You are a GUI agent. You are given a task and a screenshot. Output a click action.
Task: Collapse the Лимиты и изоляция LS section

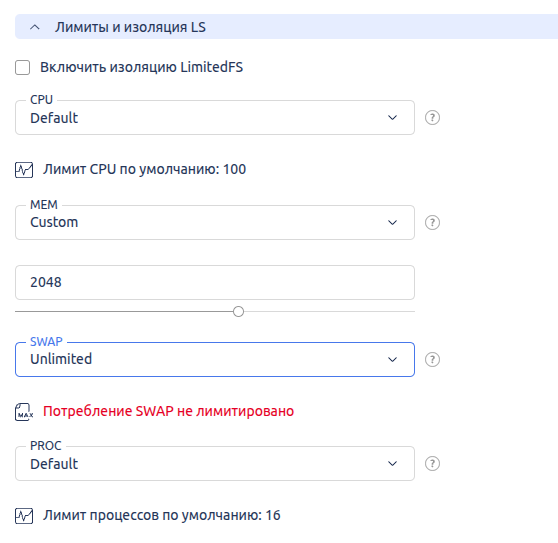286,27
